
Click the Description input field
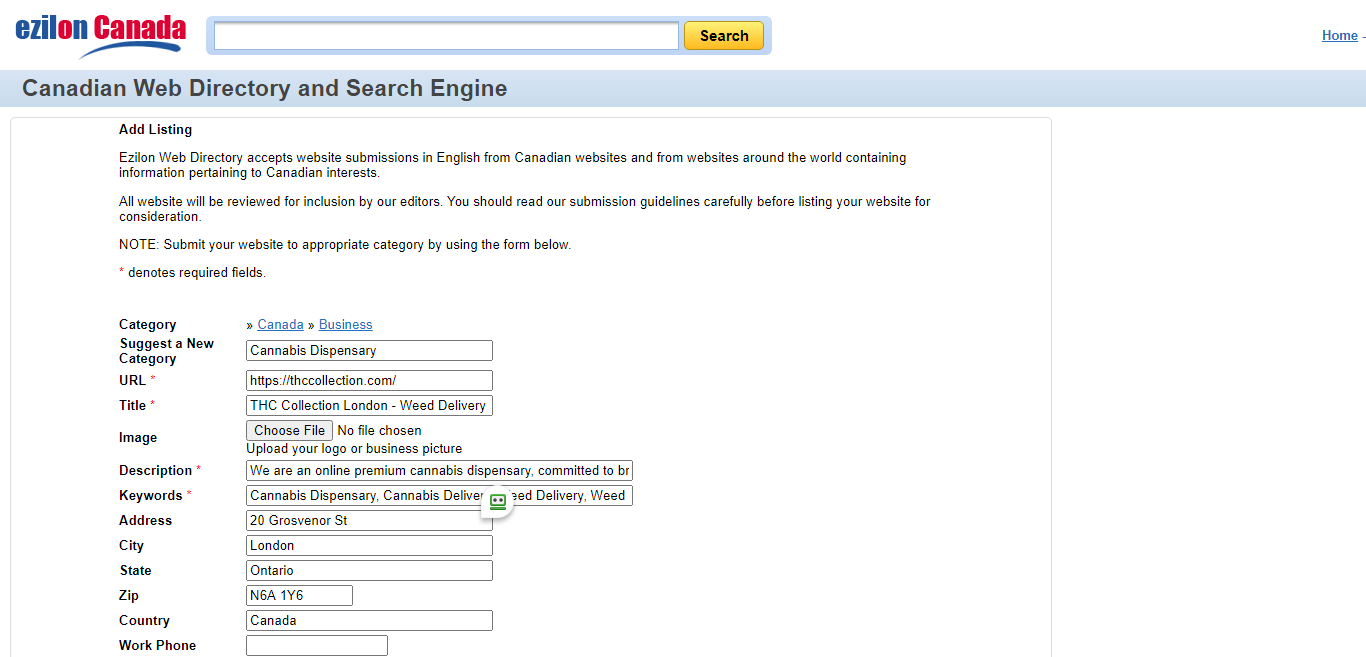[440, 471]
